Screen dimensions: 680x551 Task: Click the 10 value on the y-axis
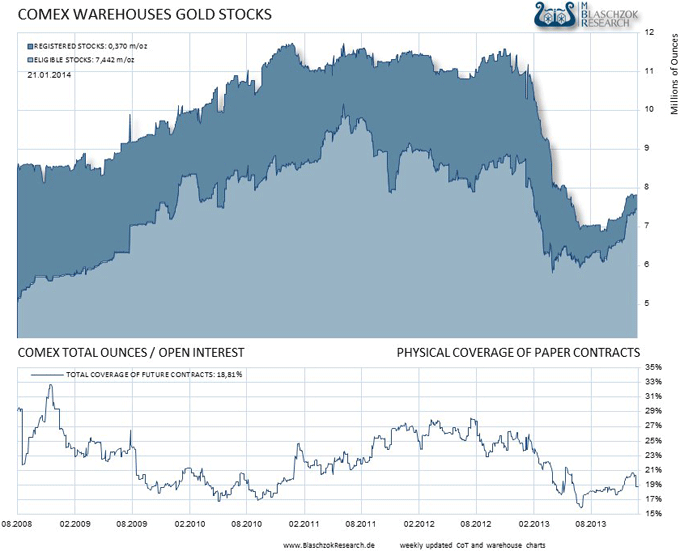point(649,109)
